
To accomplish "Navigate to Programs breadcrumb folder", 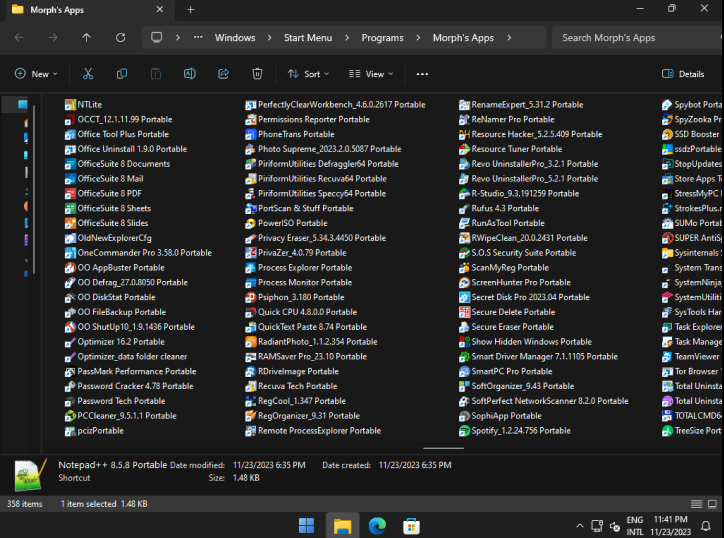I will click(x=382, y=38).
